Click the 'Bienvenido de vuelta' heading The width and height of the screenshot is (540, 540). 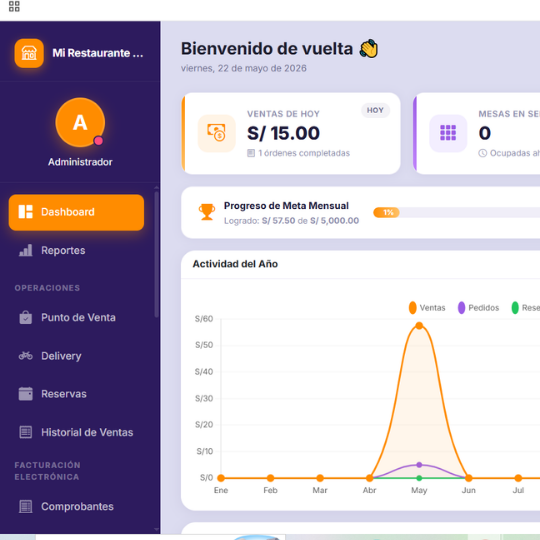coord(267,49)
